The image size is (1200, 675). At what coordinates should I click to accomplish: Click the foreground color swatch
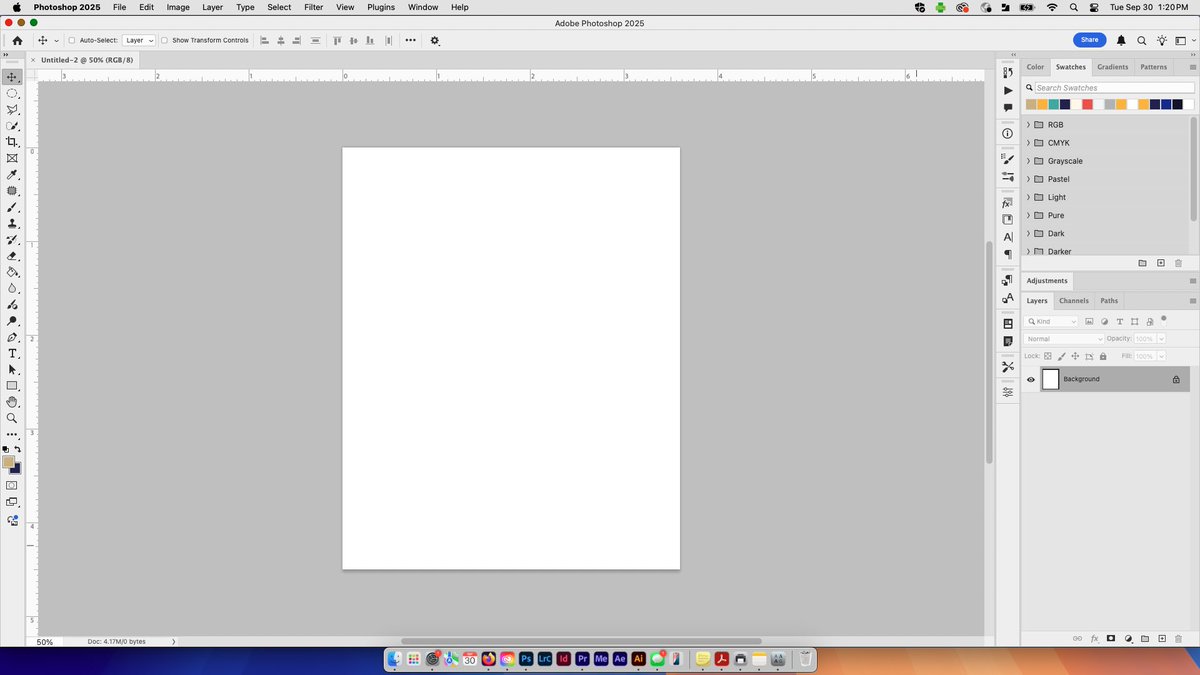click(x=9, y=462)
